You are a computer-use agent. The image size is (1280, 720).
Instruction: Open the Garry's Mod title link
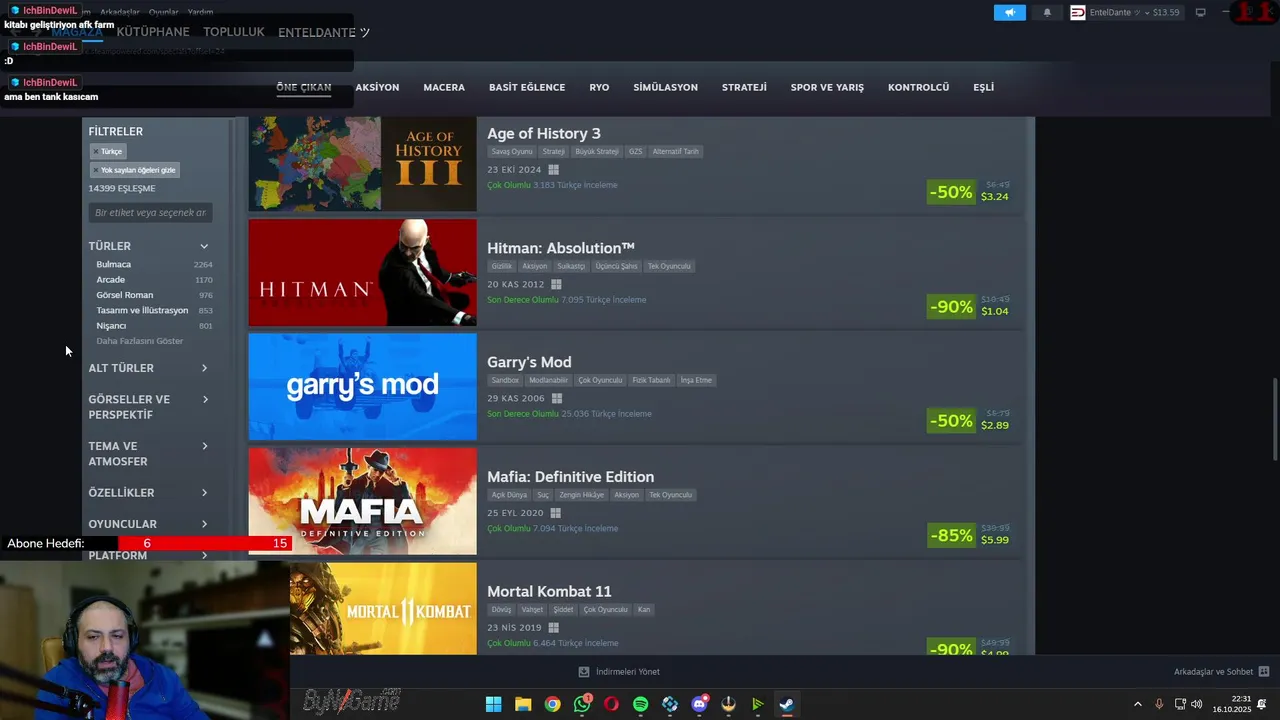[x=529, y=362]
